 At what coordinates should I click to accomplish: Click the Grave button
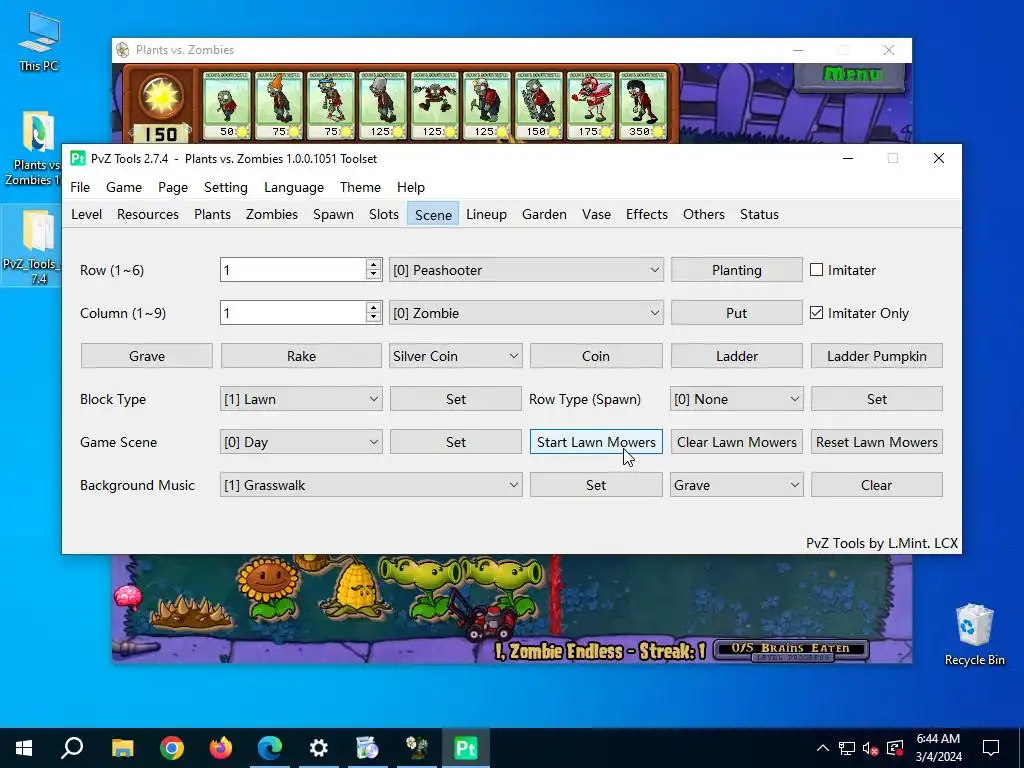click(147, 356)
